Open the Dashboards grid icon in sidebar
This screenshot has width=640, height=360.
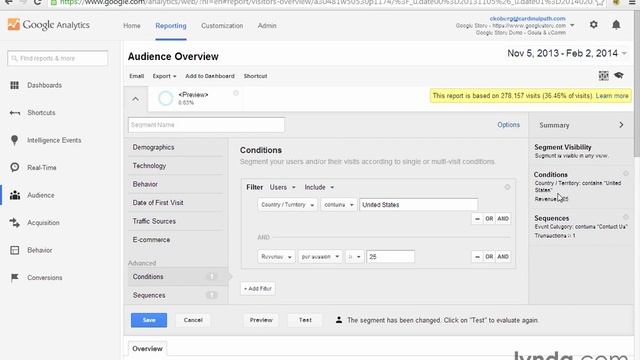(x=15, y=85)
